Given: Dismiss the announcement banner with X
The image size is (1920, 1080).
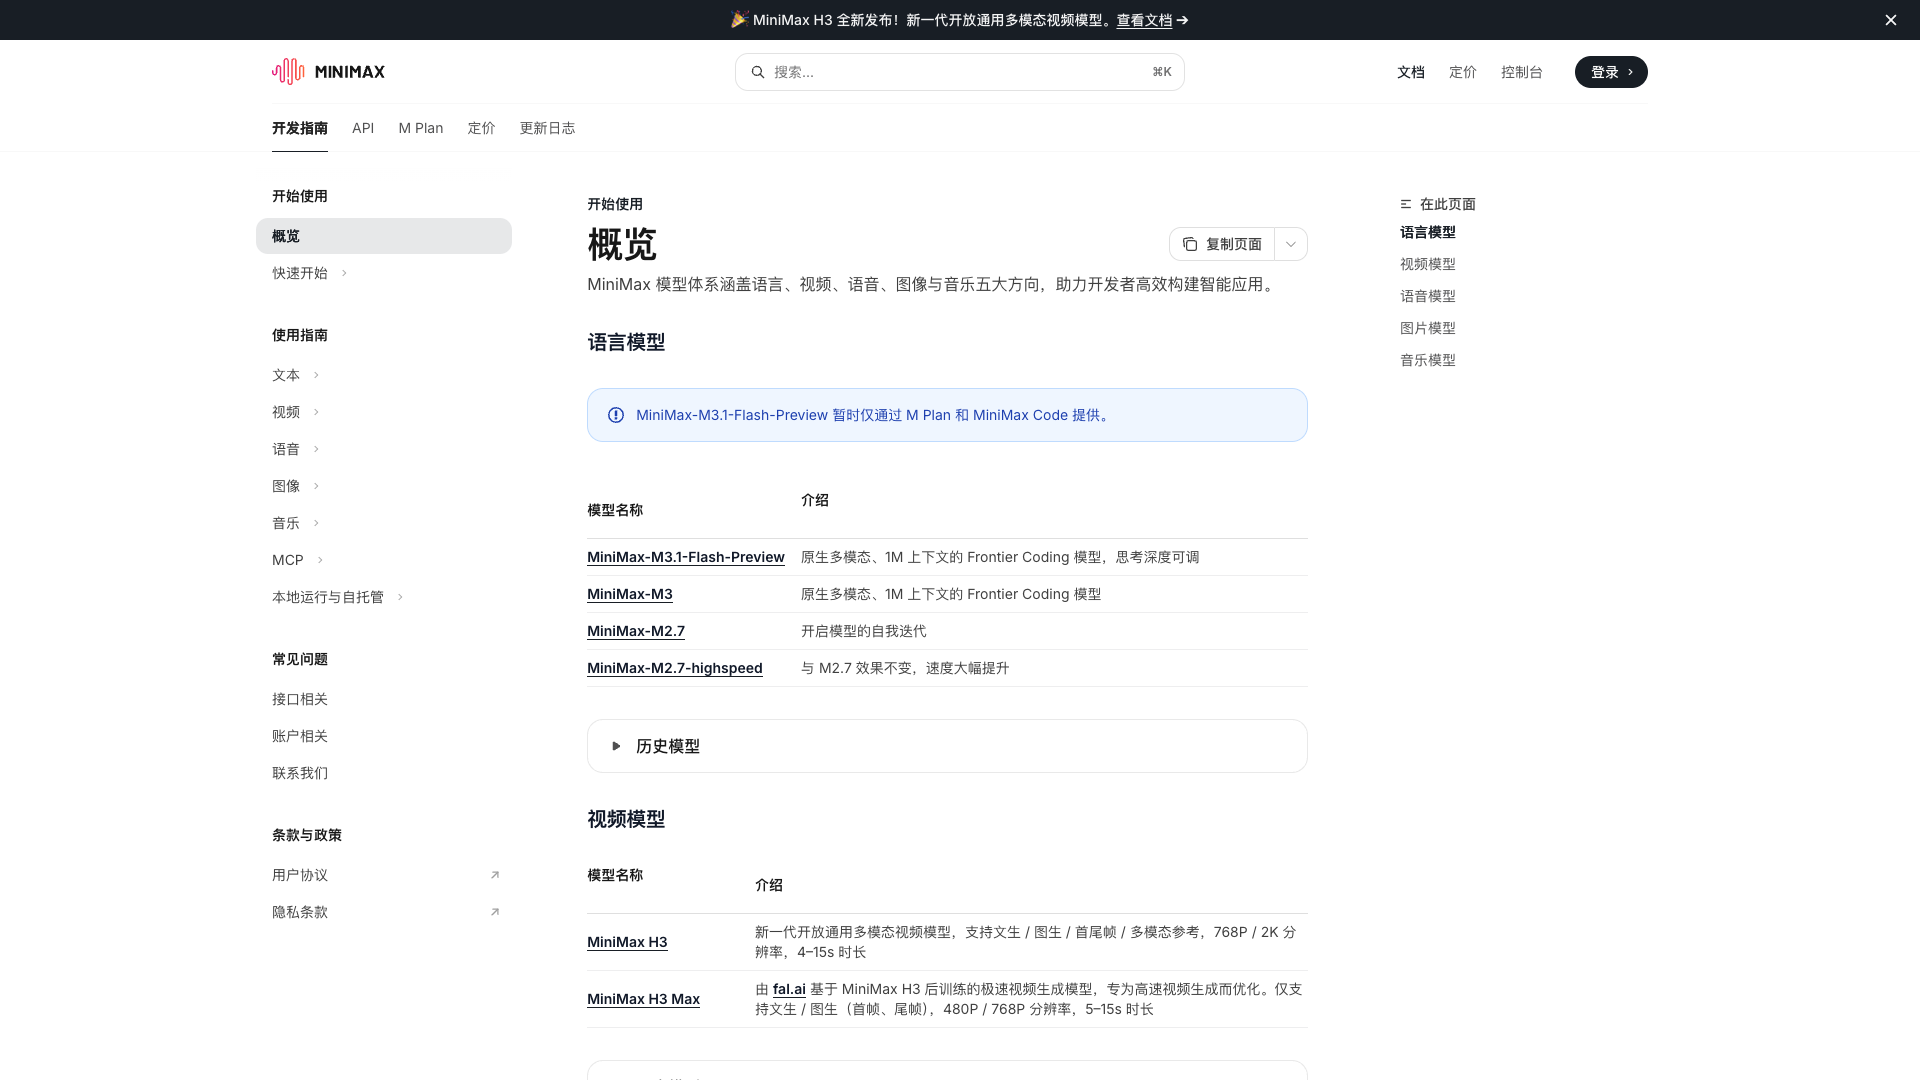Looking at the screenshot, I should pyautogui.click(x=1891, y=20).
